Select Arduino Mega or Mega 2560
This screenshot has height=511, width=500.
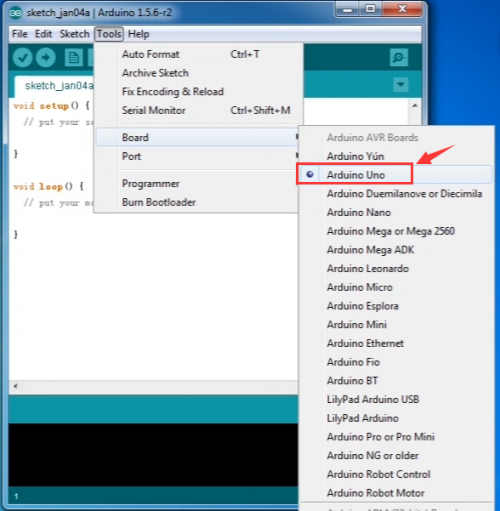pos(396,231)
